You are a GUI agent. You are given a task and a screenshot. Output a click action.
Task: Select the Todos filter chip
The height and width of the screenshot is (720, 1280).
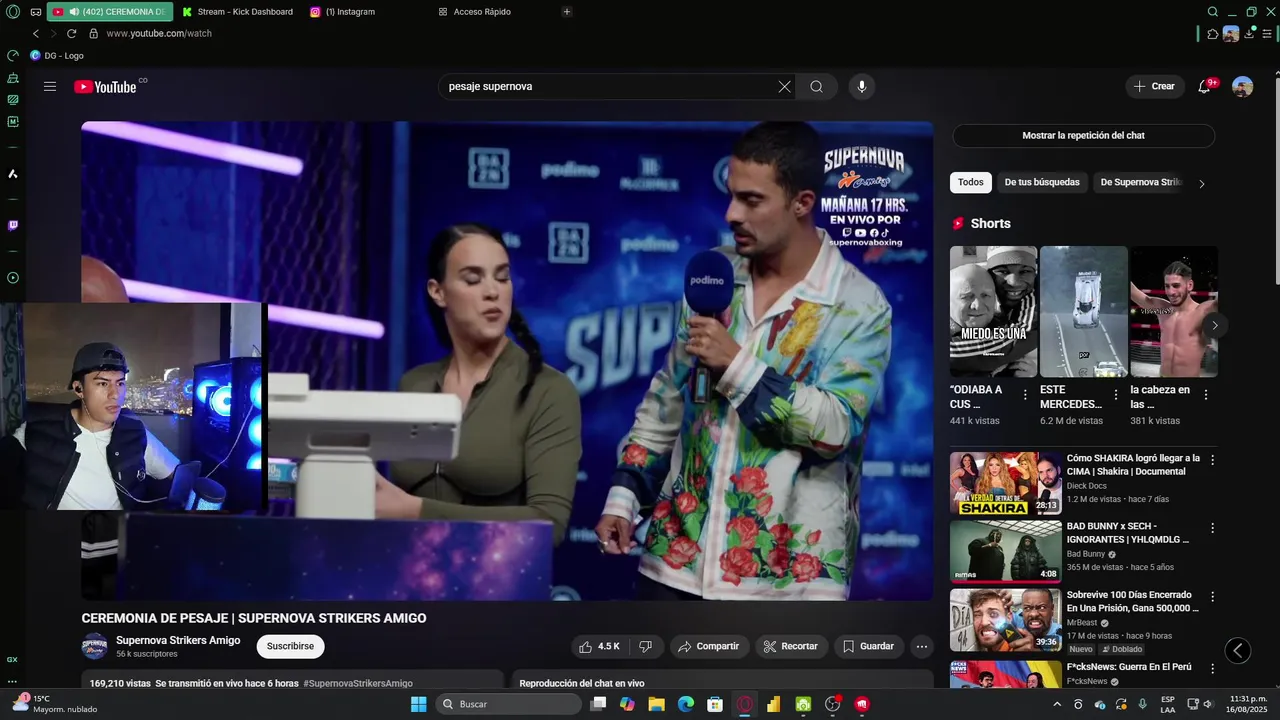click(971, 182)
